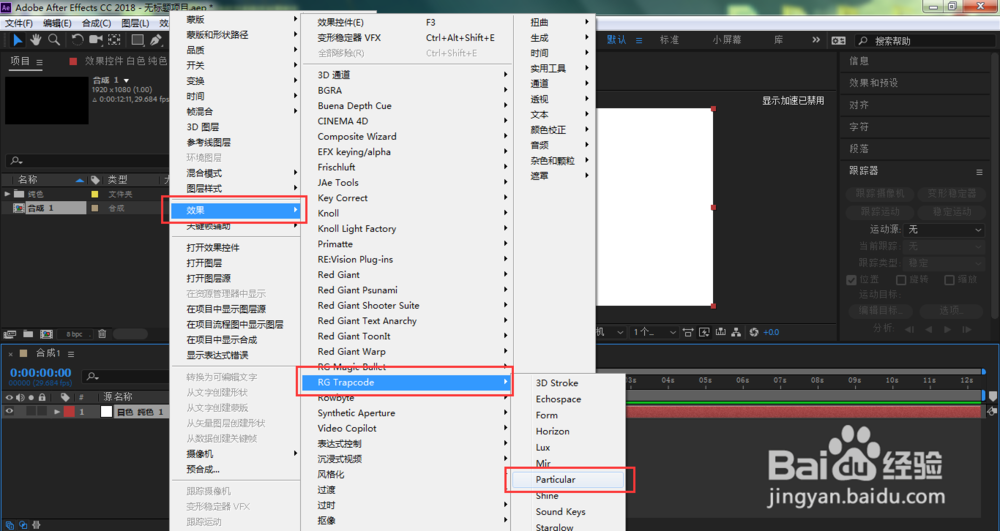Viewport: 1000px width, 531px height.
Task: Switch to the 标准 workspace
Action: pyautogui.click(x=669, y=40)
